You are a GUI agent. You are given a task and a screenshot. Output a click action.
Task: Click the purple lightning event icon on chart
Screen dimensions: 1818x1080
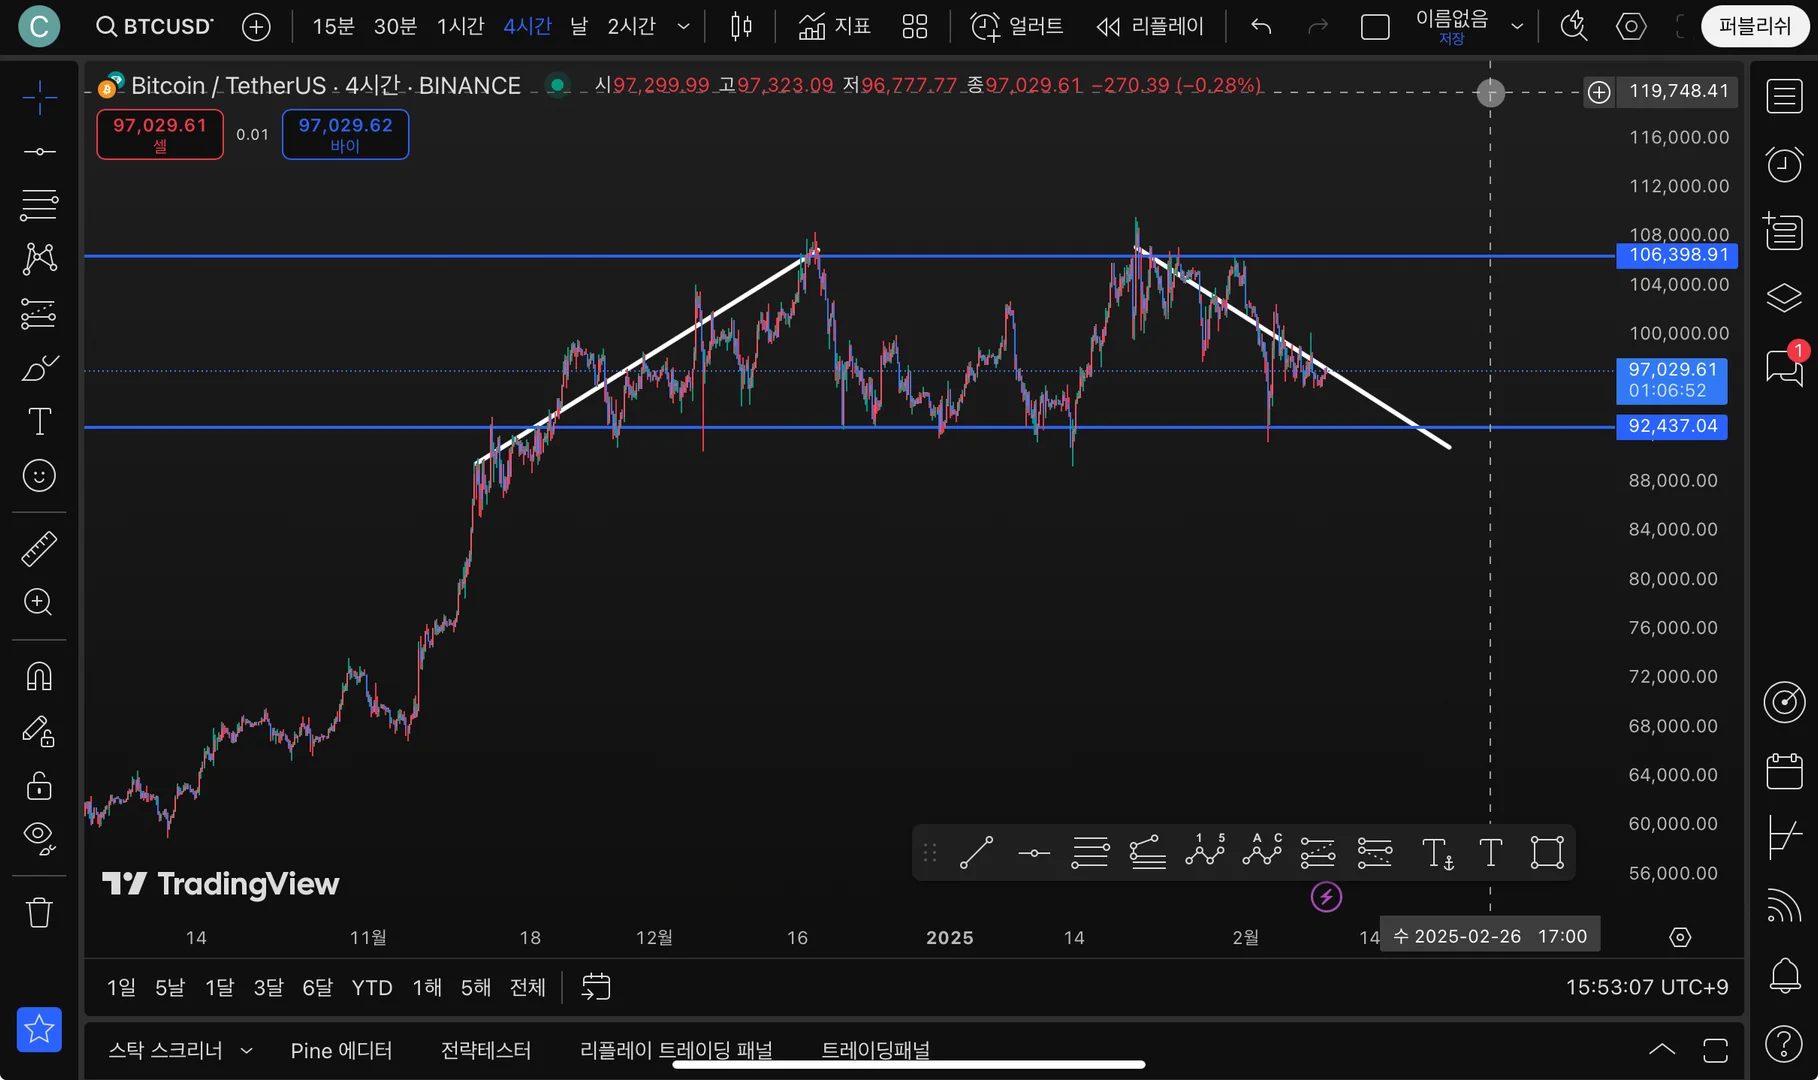pos(1326,897)
